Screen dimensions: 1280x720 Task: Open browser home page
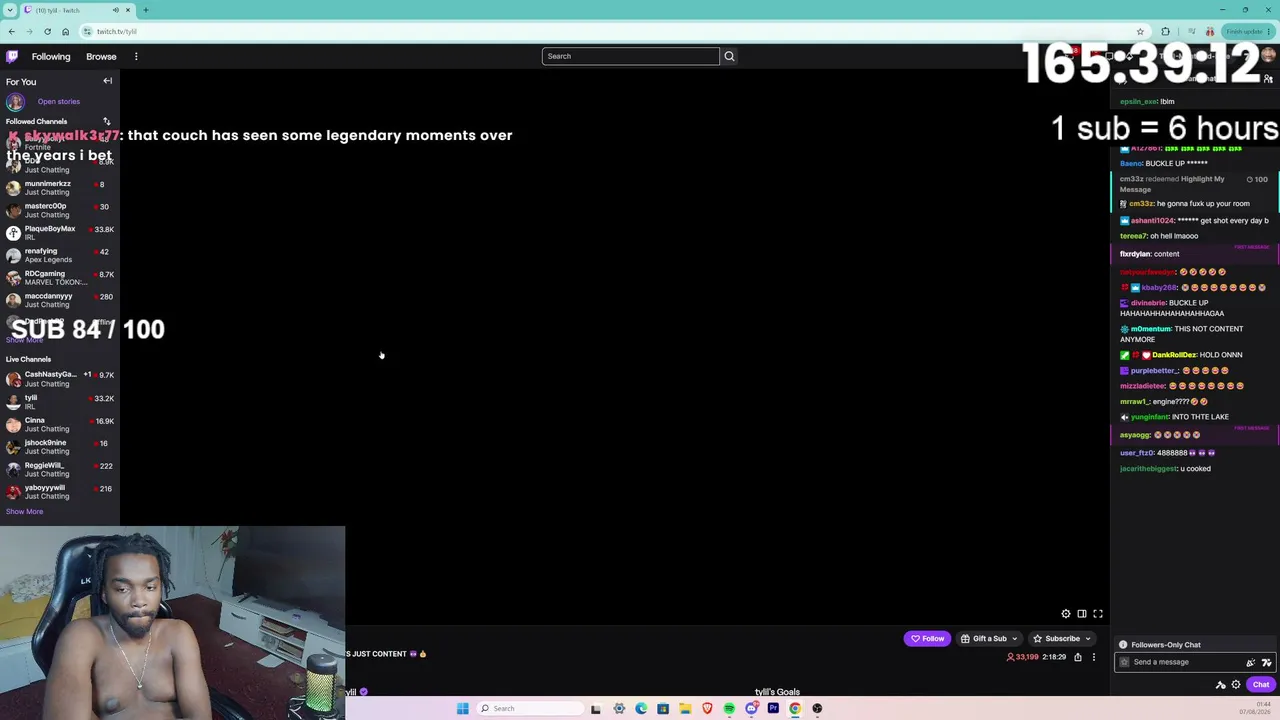tap(65, 31)
